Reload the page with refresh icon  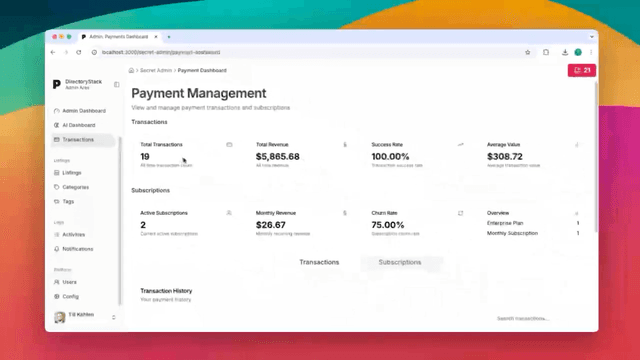[x=79, y=52]
